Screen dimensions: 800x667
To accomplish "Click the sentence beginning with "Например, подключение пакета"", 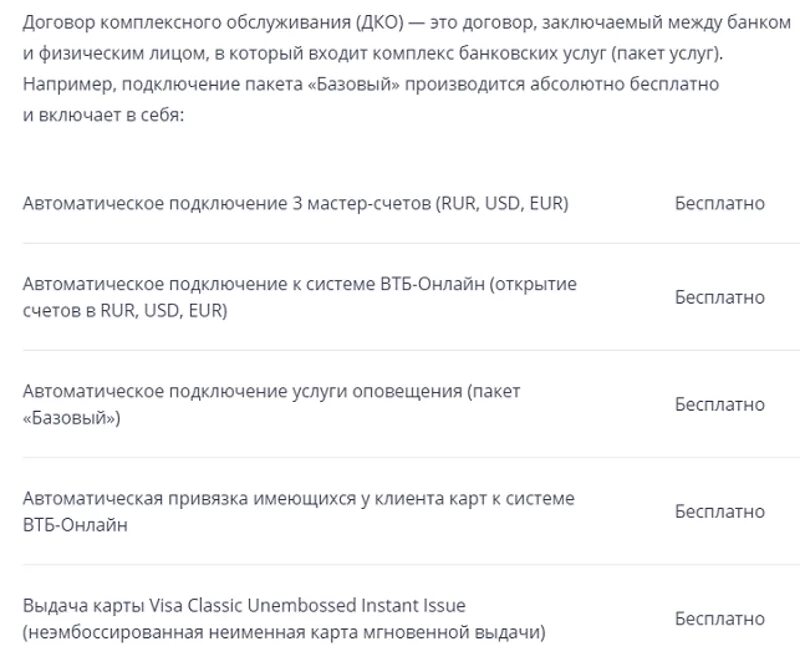I will point(370,84).
